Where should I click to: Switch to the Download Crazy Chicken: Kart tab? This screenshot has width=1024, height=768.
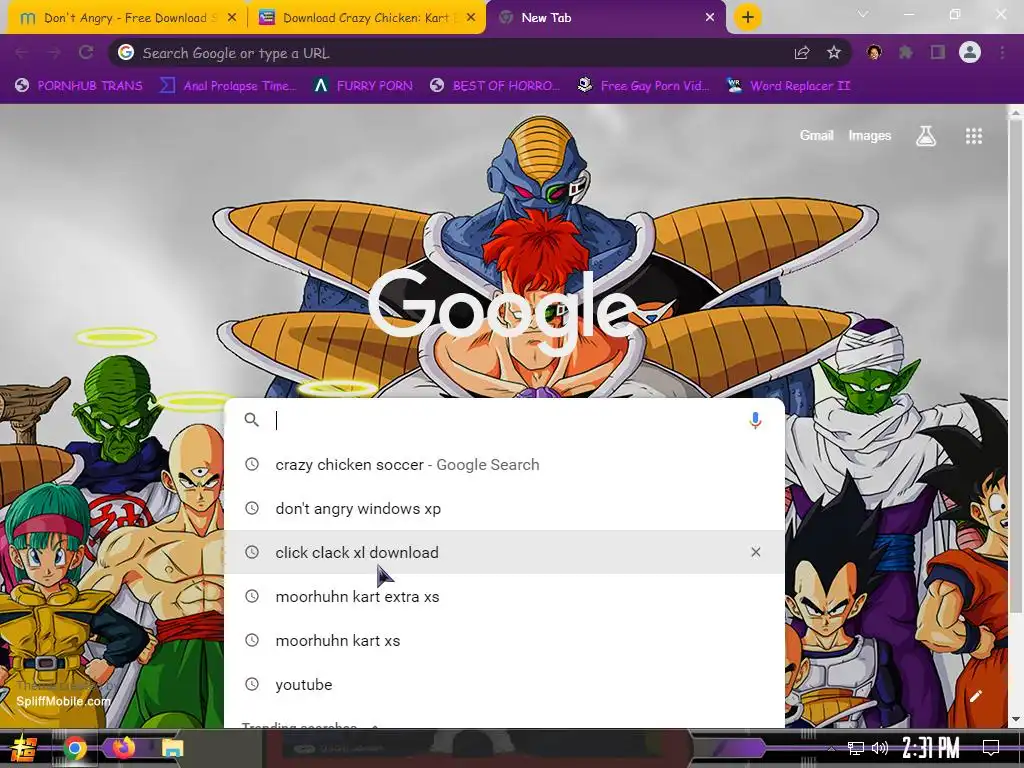coord(366,18)
